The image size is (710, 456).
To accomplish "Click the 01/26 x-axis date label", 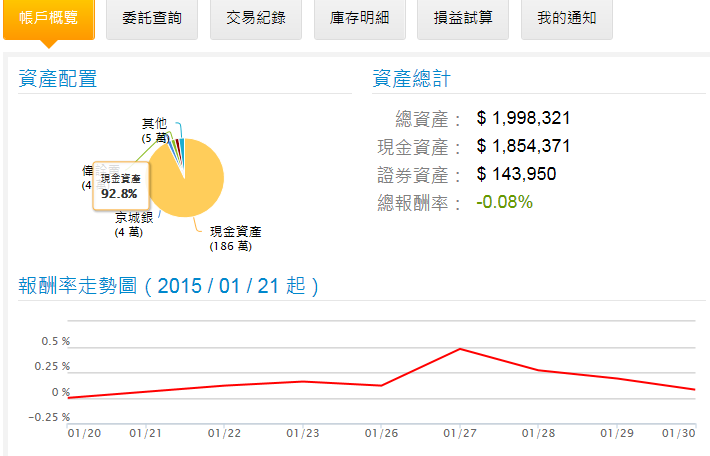I will pos(381,434).
